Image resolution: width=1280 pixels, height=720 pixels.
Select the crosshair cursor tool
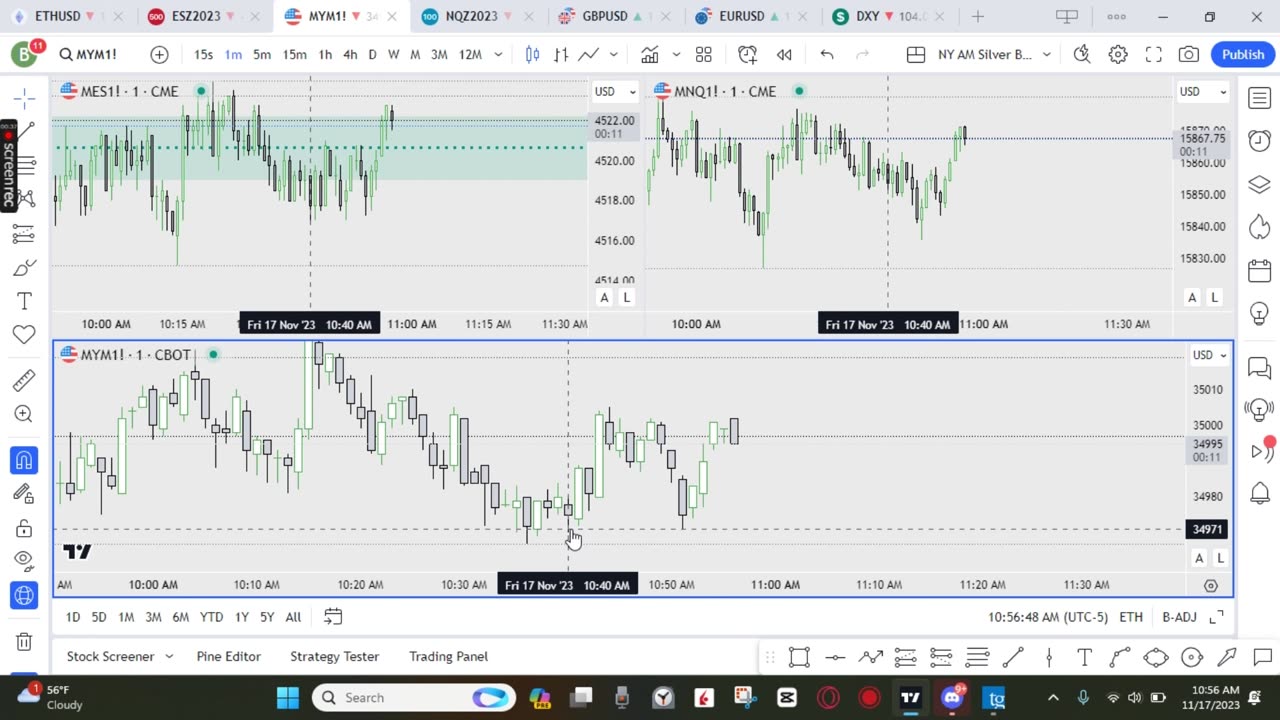tap(25, 97)
